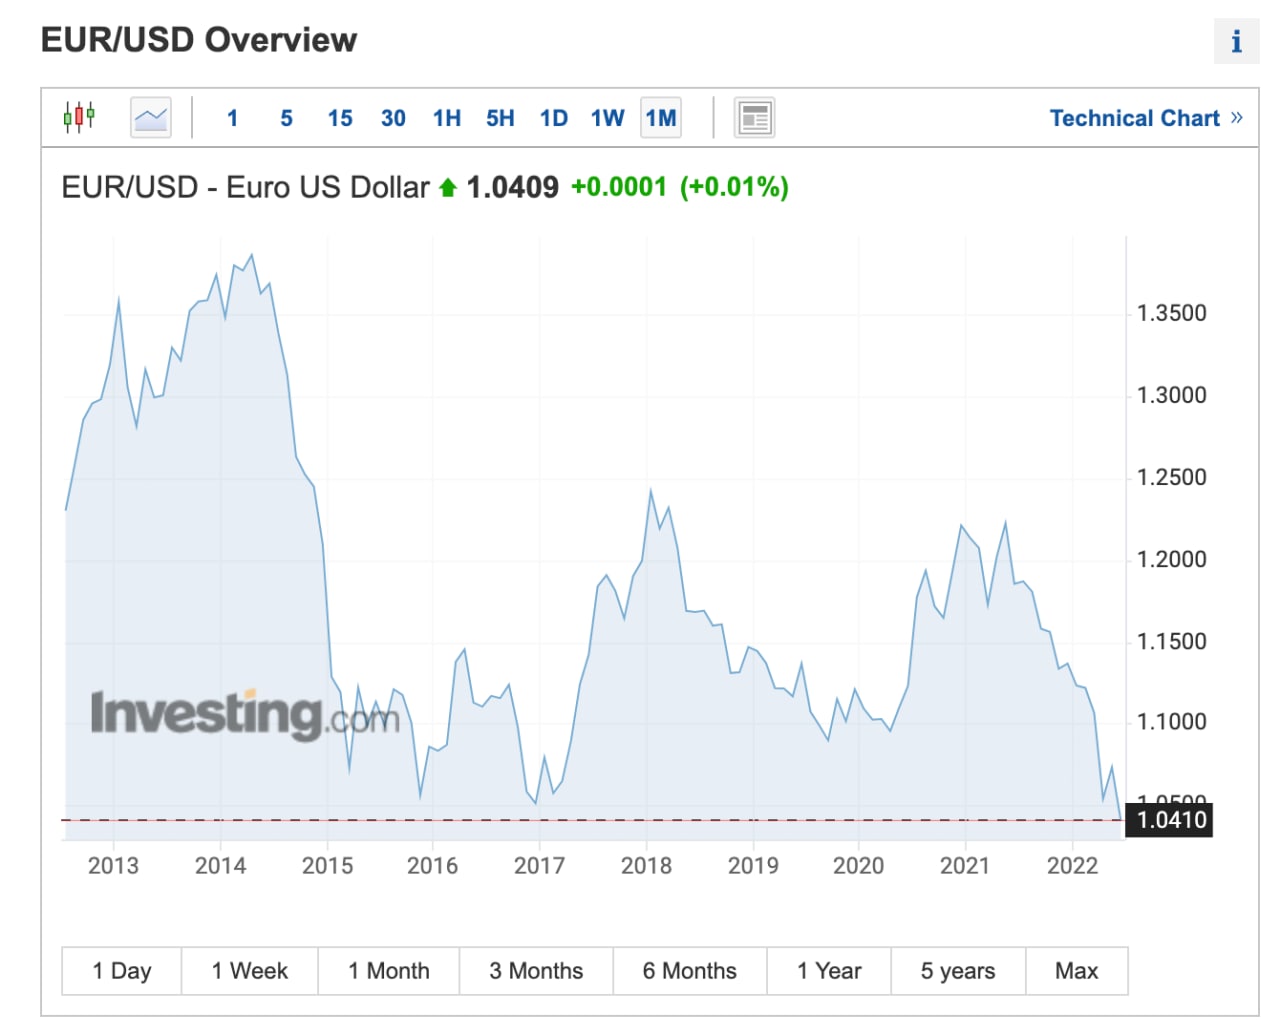Select the active 1M interval
The width and height of the screenshot is (1280, 1035).
pos(661,118)
